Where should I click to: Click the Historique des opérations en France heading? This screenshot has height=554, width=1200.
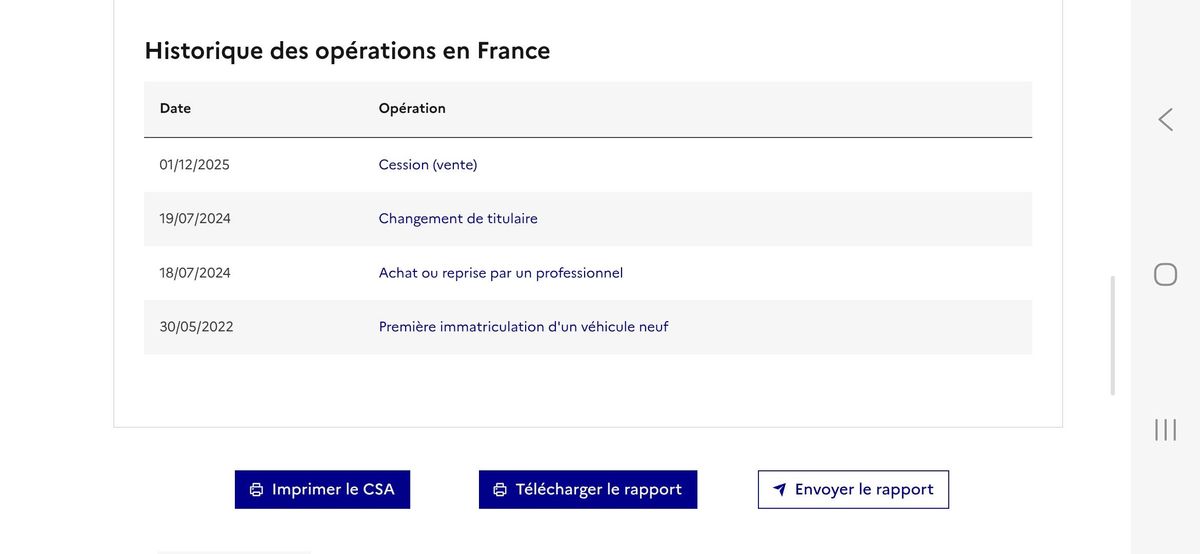[x=347, y=51]
